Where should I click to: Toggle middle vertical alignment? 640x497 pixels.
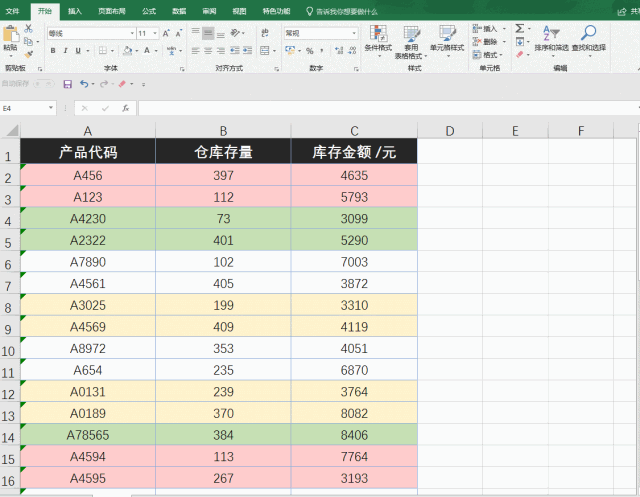(208, 33)
